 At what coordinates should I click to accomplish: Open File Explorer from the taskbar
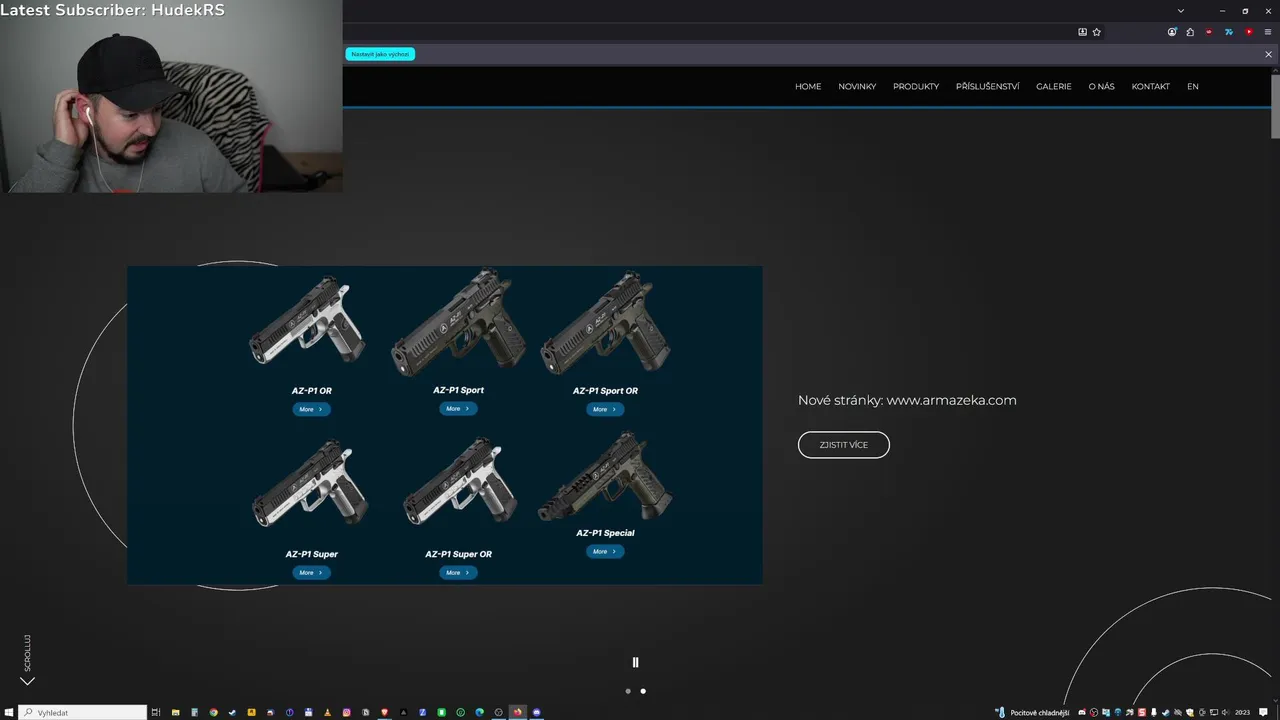pos(175,712)
